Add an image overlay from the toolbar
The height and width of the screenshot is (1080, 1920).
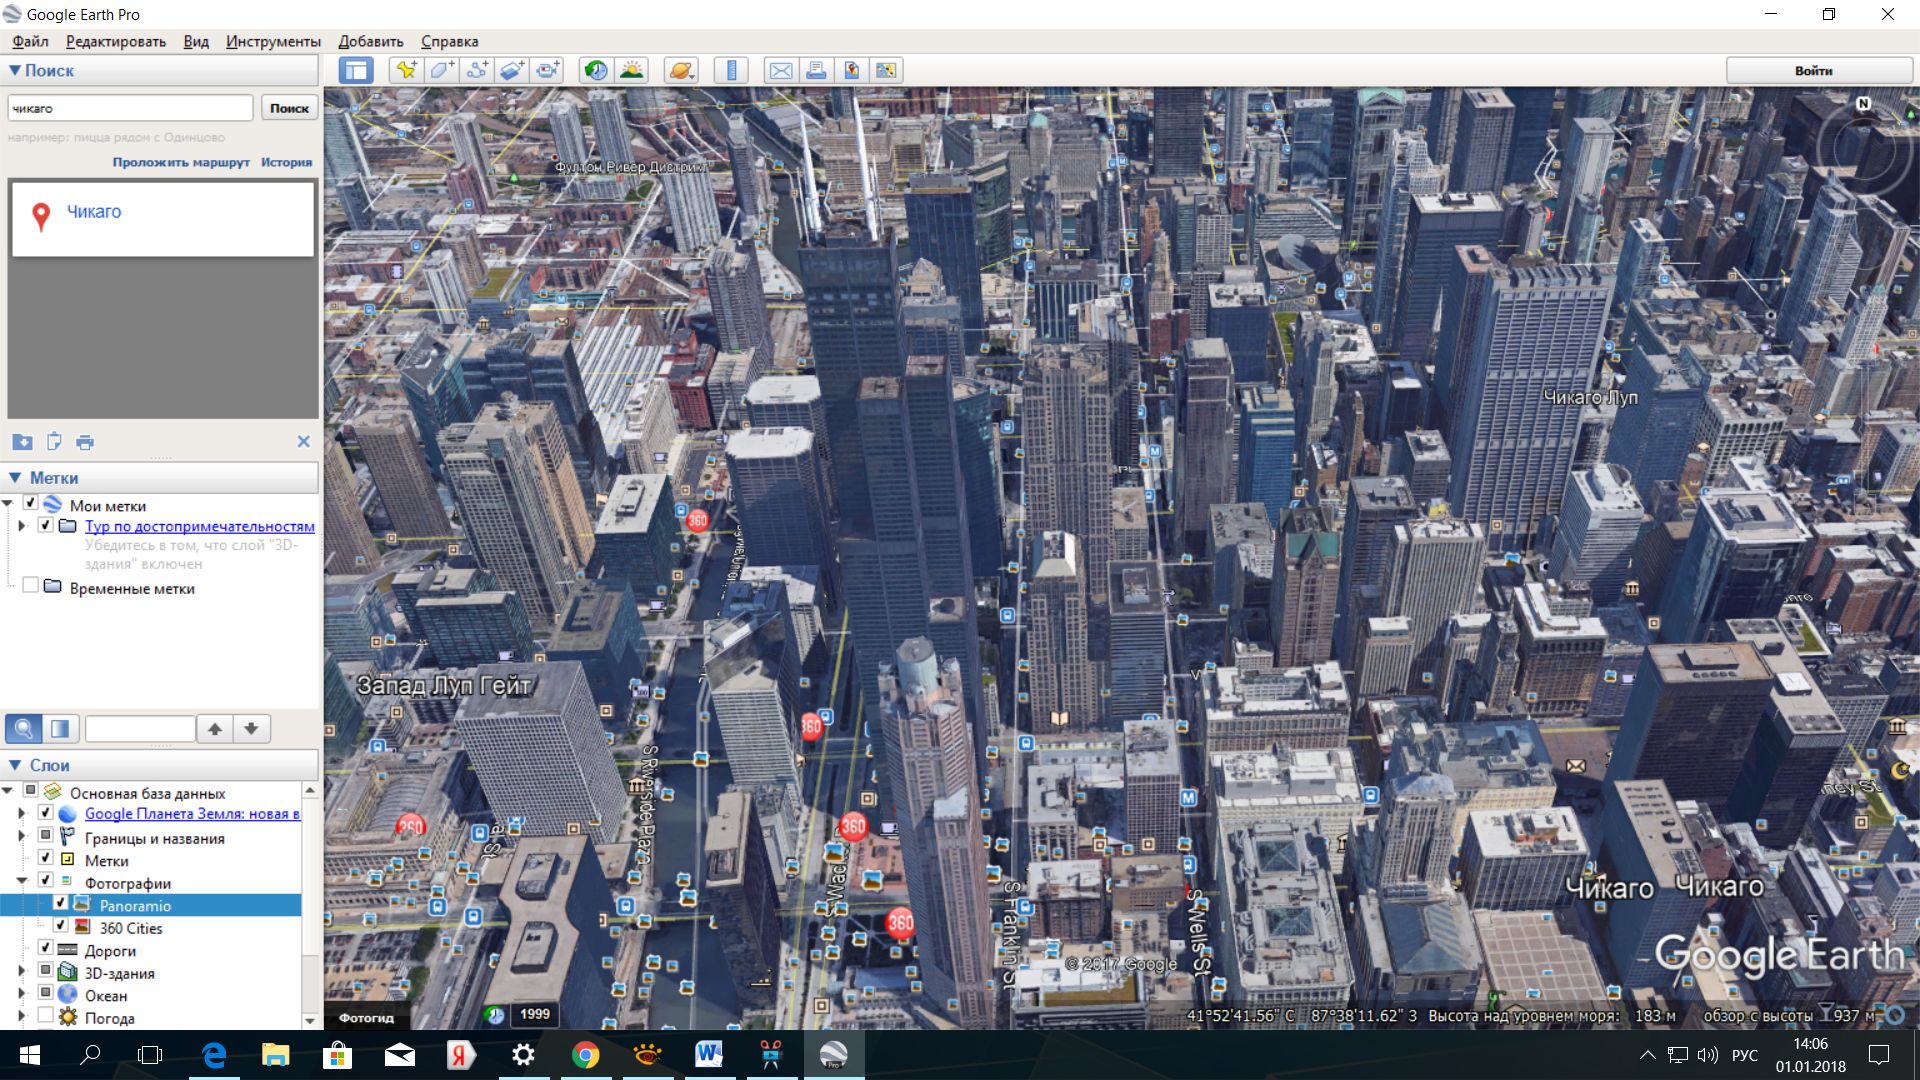pyautogui.click(x=512, y=70)
